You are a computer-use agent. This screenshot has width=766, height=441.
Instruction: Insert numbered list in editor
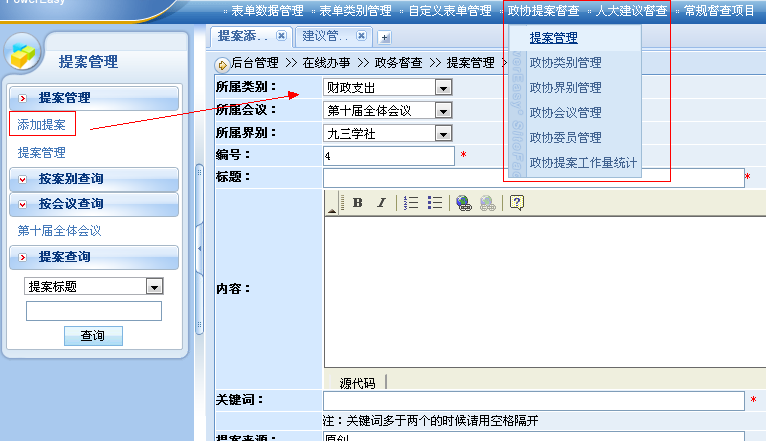click(x=411, y=203)
